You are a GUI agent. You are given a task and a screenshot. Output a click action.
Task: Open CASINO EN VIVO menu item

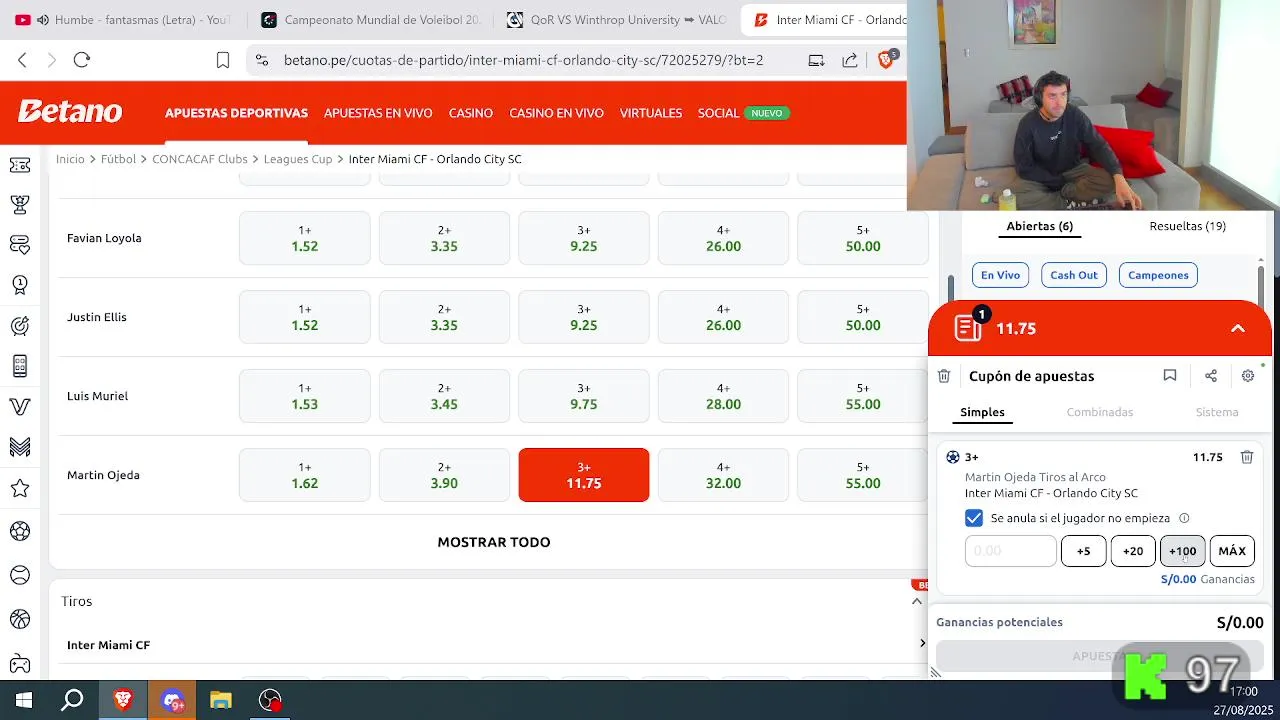556,113
